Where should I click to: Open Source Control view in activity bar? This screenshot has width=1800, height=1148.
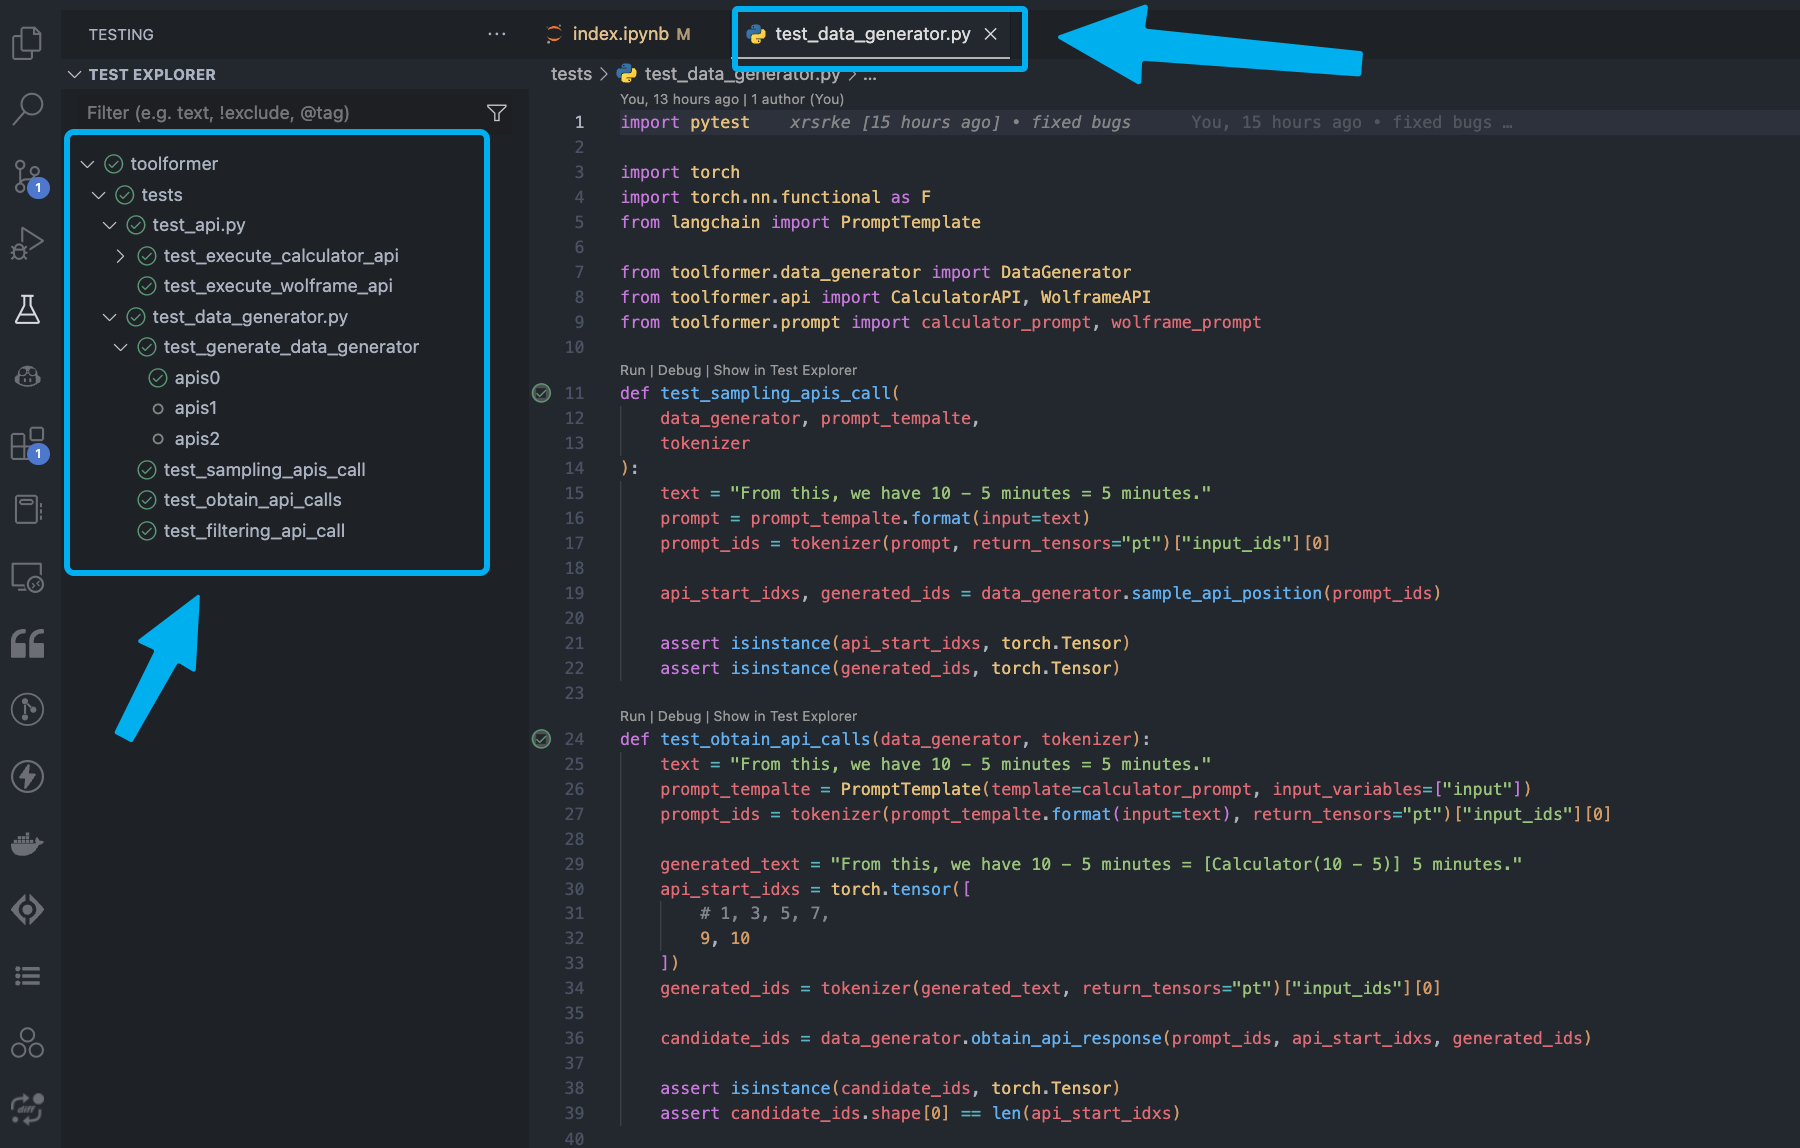coord(27,177)
